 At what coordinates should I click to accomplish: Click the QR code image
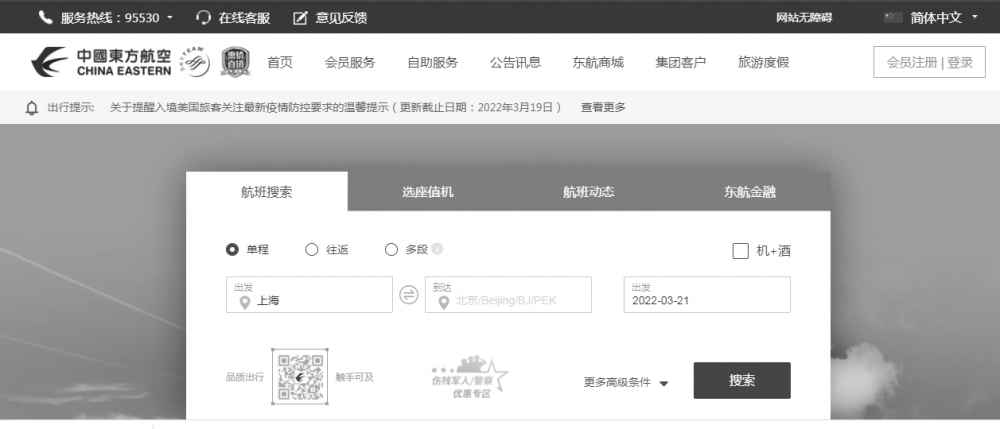click(300, 377)
